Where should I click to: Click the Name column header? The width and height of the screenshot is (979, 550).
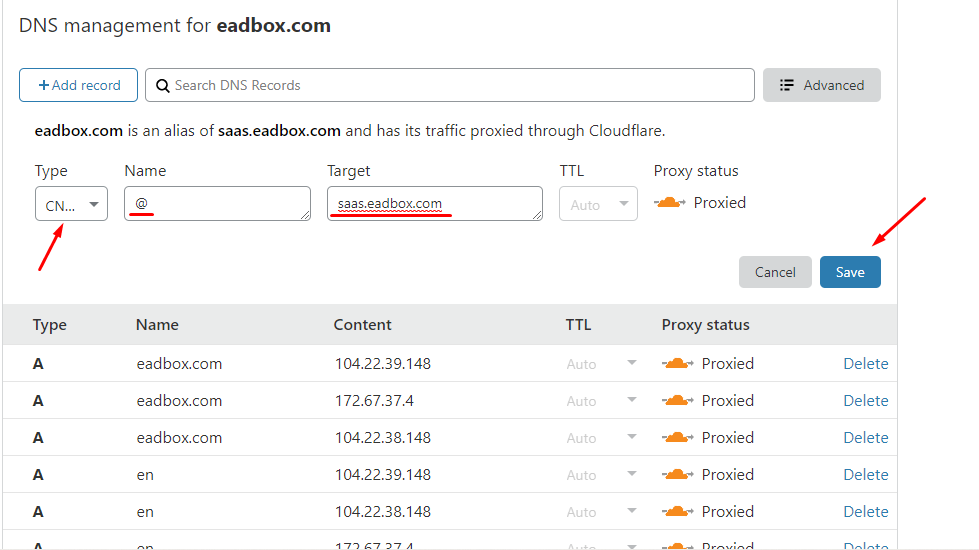(157, 325)
